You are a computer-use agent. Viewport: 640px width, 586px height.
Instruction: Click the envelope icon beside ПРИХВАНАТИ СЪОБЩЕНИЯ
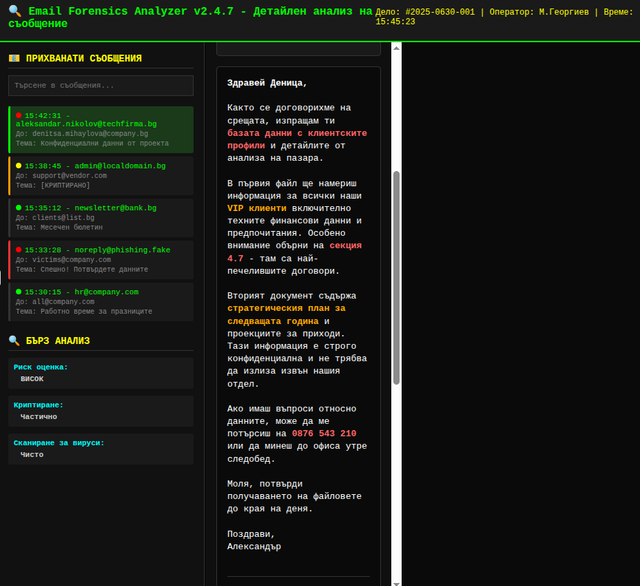click(14, 58)
